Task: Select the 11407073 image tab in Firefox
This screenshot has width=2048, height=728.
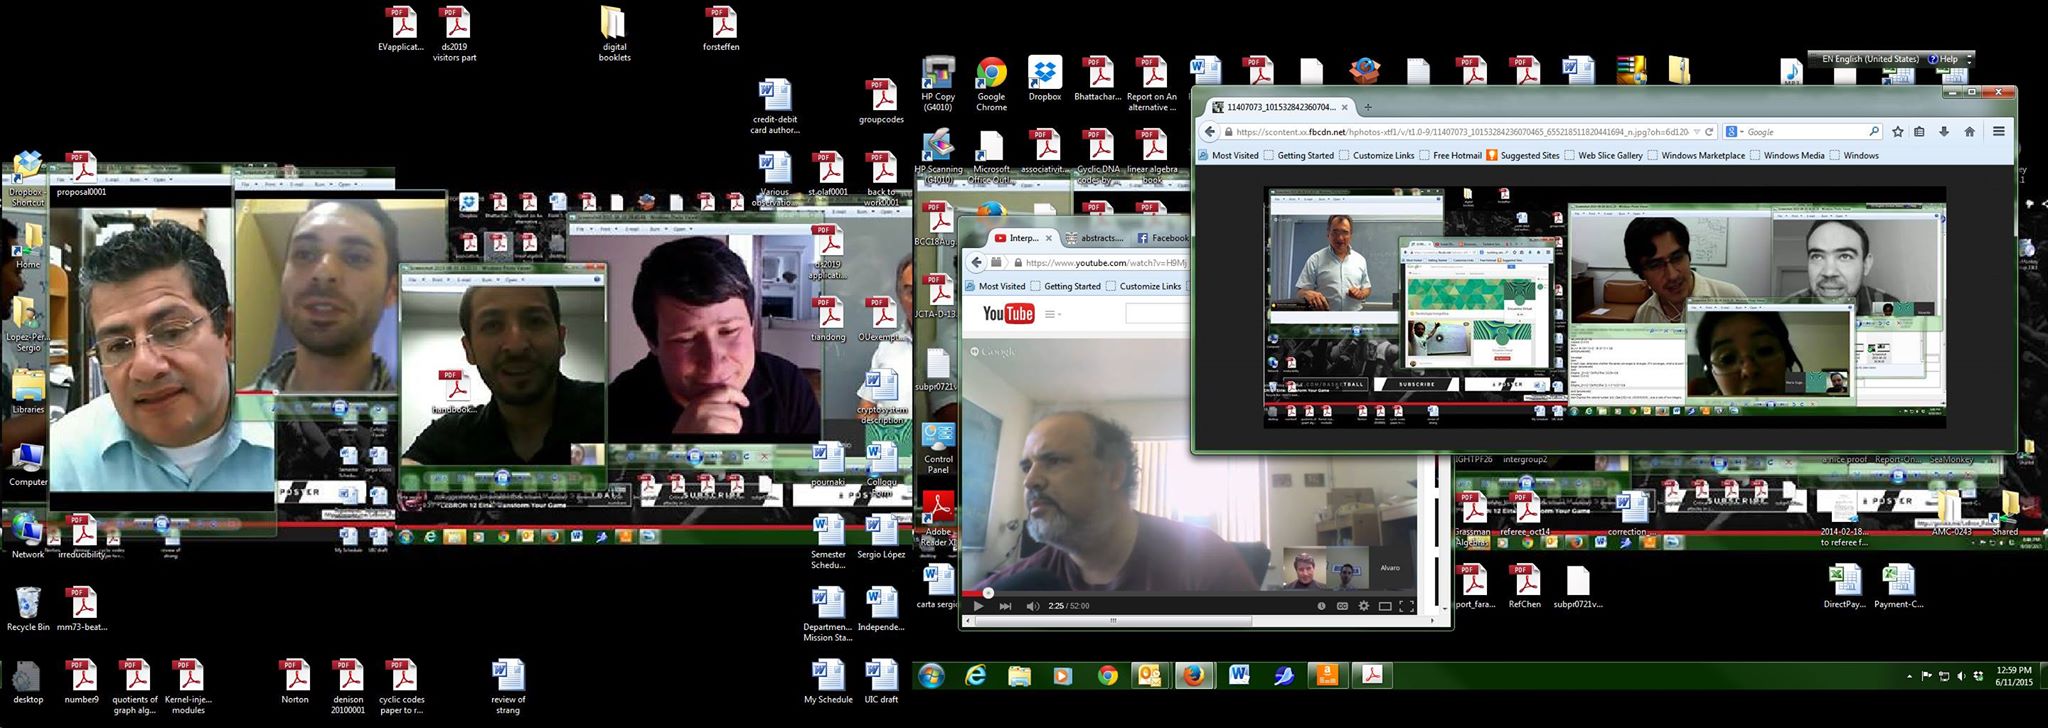Action: click(1280, 107)
